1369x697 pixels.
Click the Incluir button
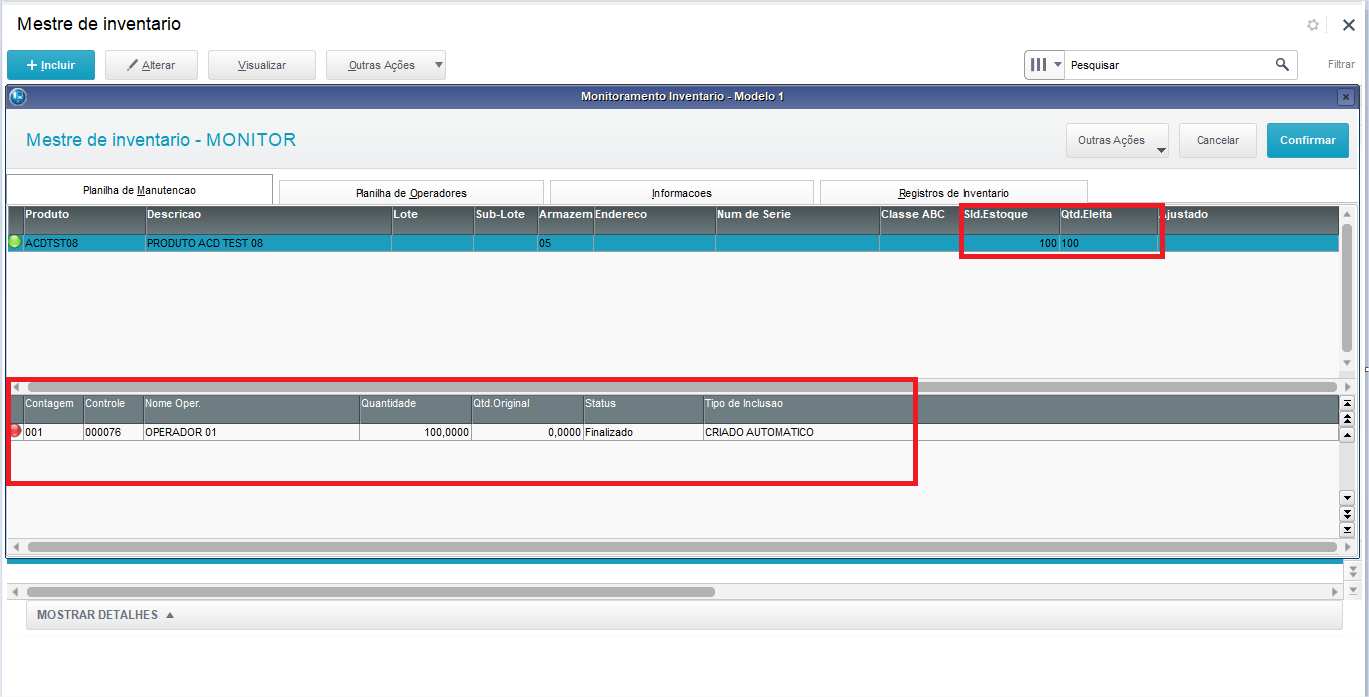click(x=51, y=65)
